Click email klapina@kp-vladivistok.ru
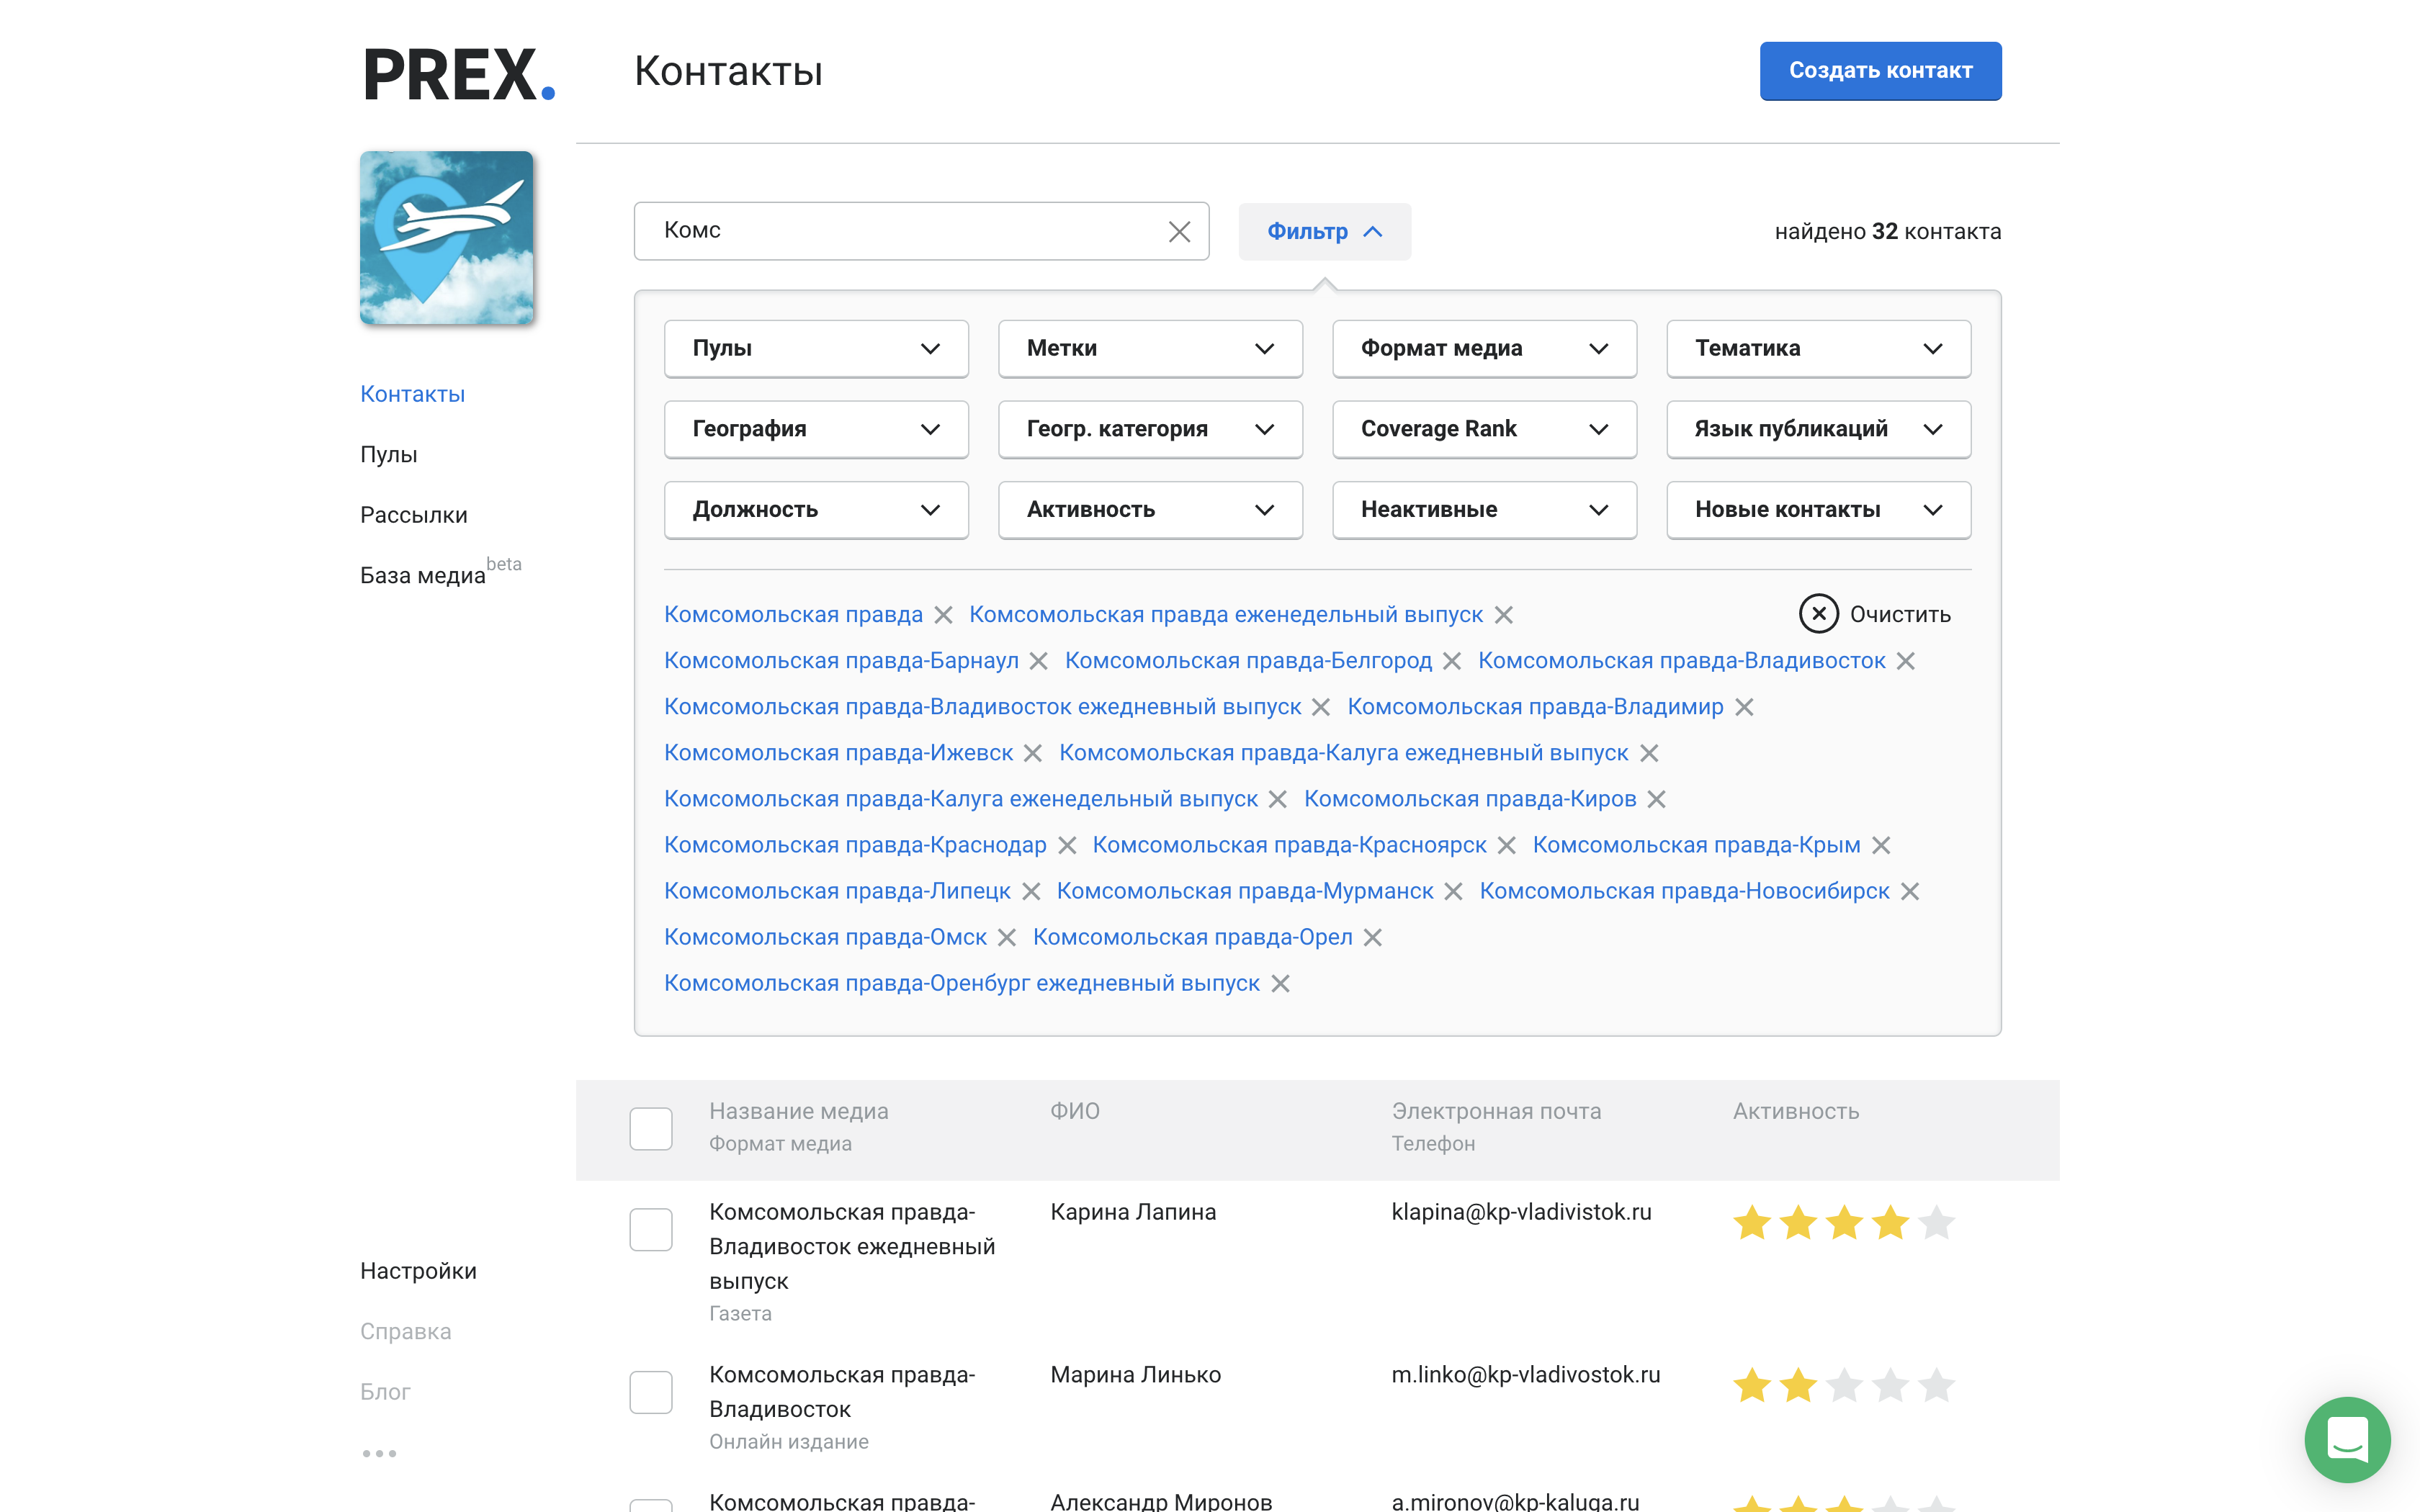Screen dimensions: 2420x1512 click(1521, 1212)
